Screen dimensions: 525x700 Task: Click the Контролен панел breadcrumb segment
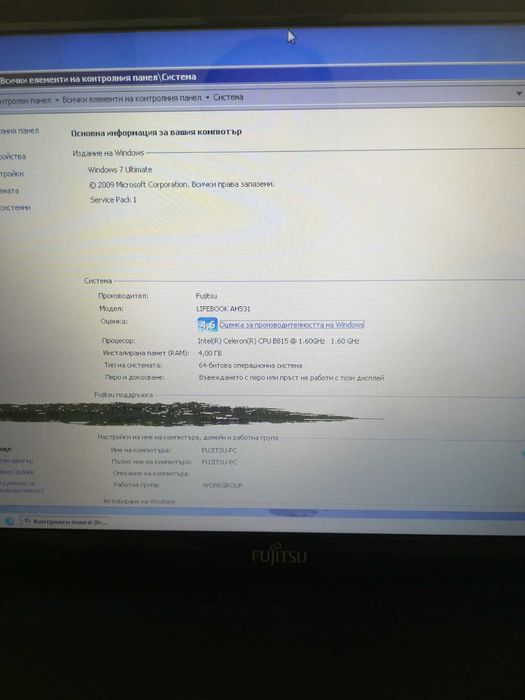pos(25,100)
